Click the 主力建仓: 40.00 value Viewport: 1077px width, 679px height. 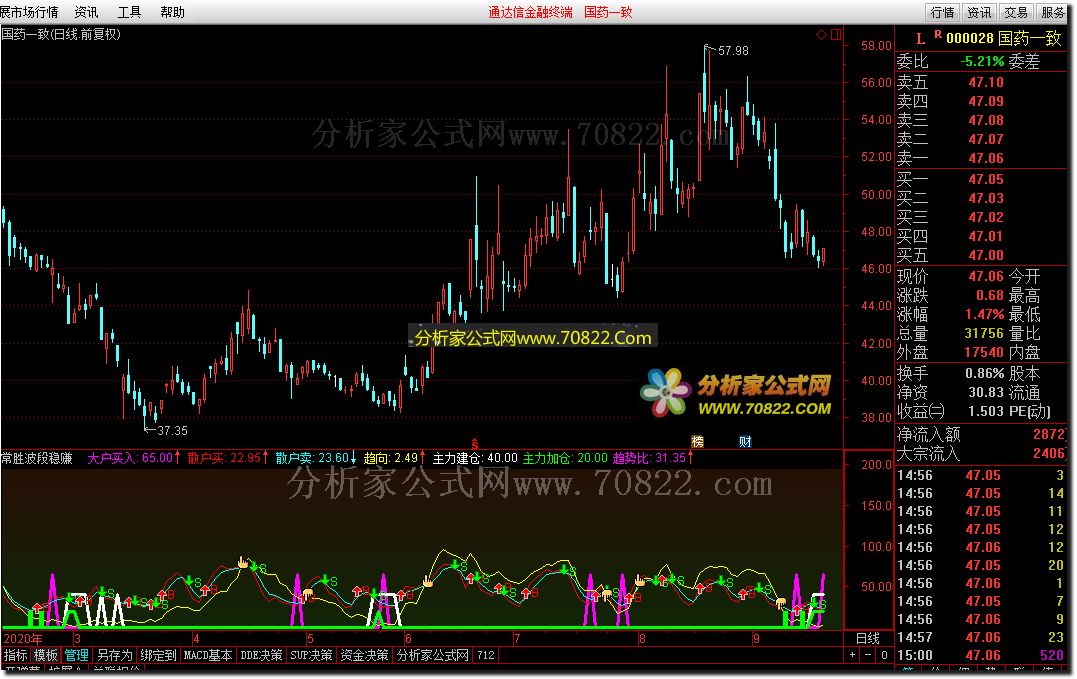point(475,458)
